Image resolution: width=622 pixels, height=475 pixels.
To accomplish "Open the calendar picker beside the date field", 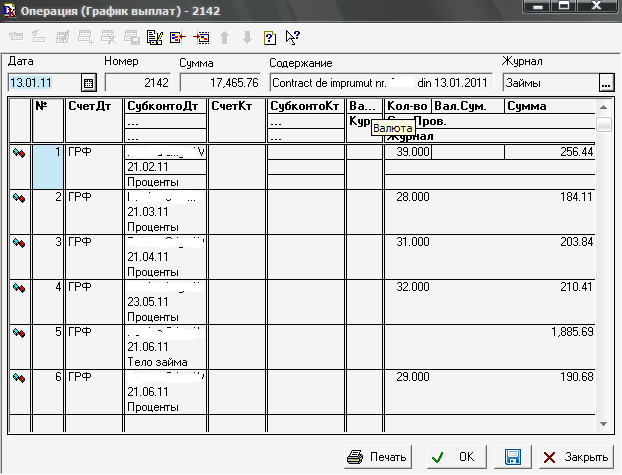I will point(88,83).
